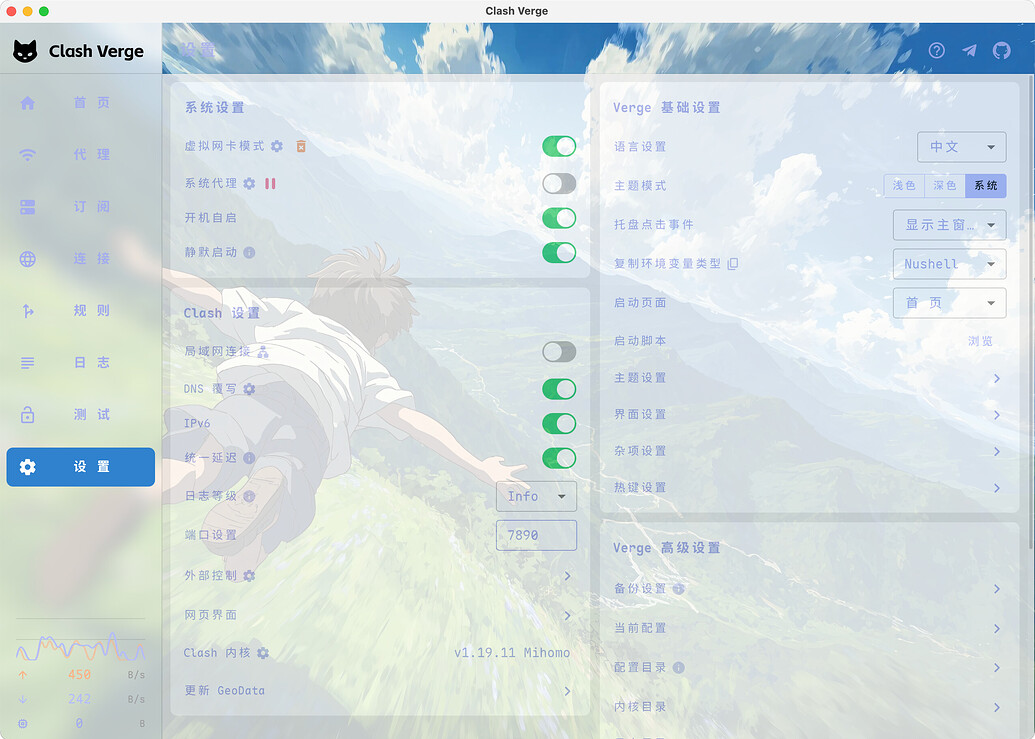Image resolution: width=1035 pixels, height=739 pixels.
Task: Expand the 界面设置 row
Action: tap(810, 414)
